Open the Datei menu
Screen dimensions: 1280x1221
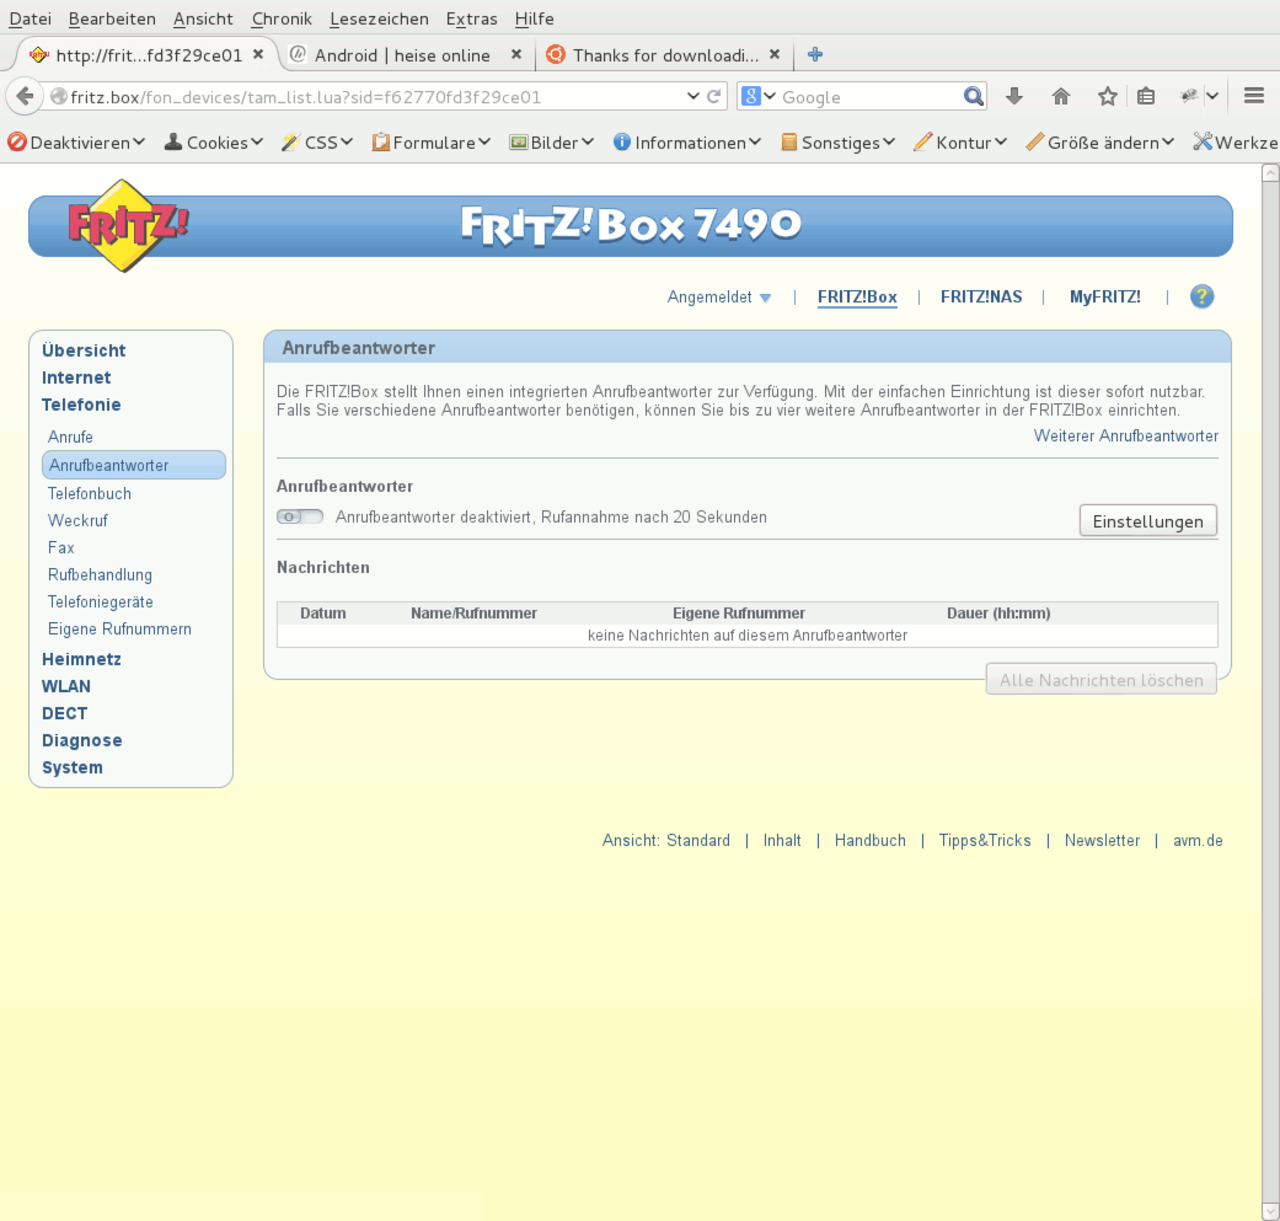(30, 18)
